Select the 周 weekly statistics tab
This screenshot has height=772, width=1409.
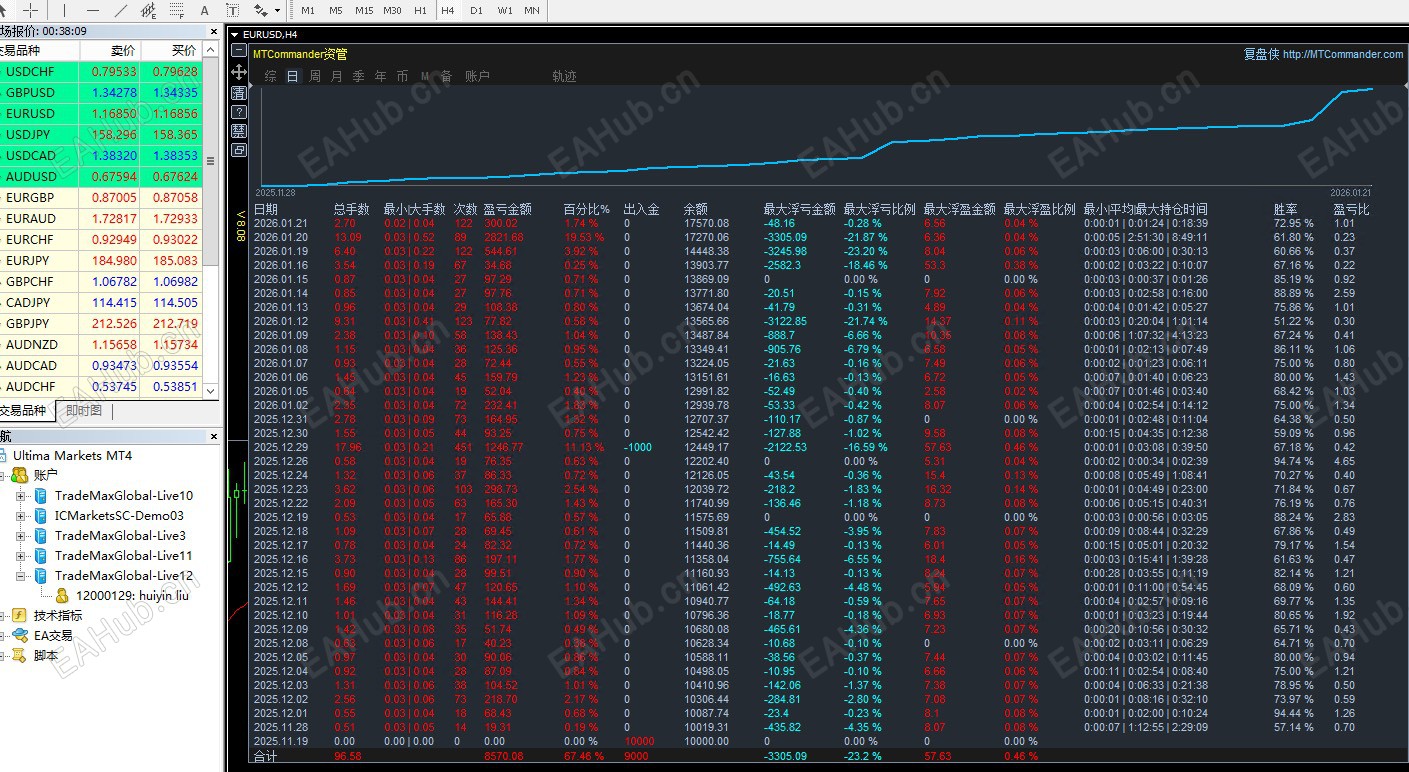[x=315, y=76]
